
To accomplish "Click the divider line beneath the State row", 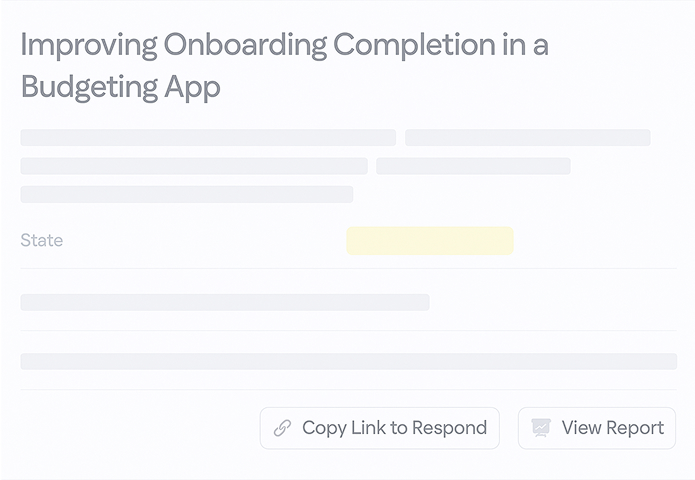I will (x=349, y=268).
